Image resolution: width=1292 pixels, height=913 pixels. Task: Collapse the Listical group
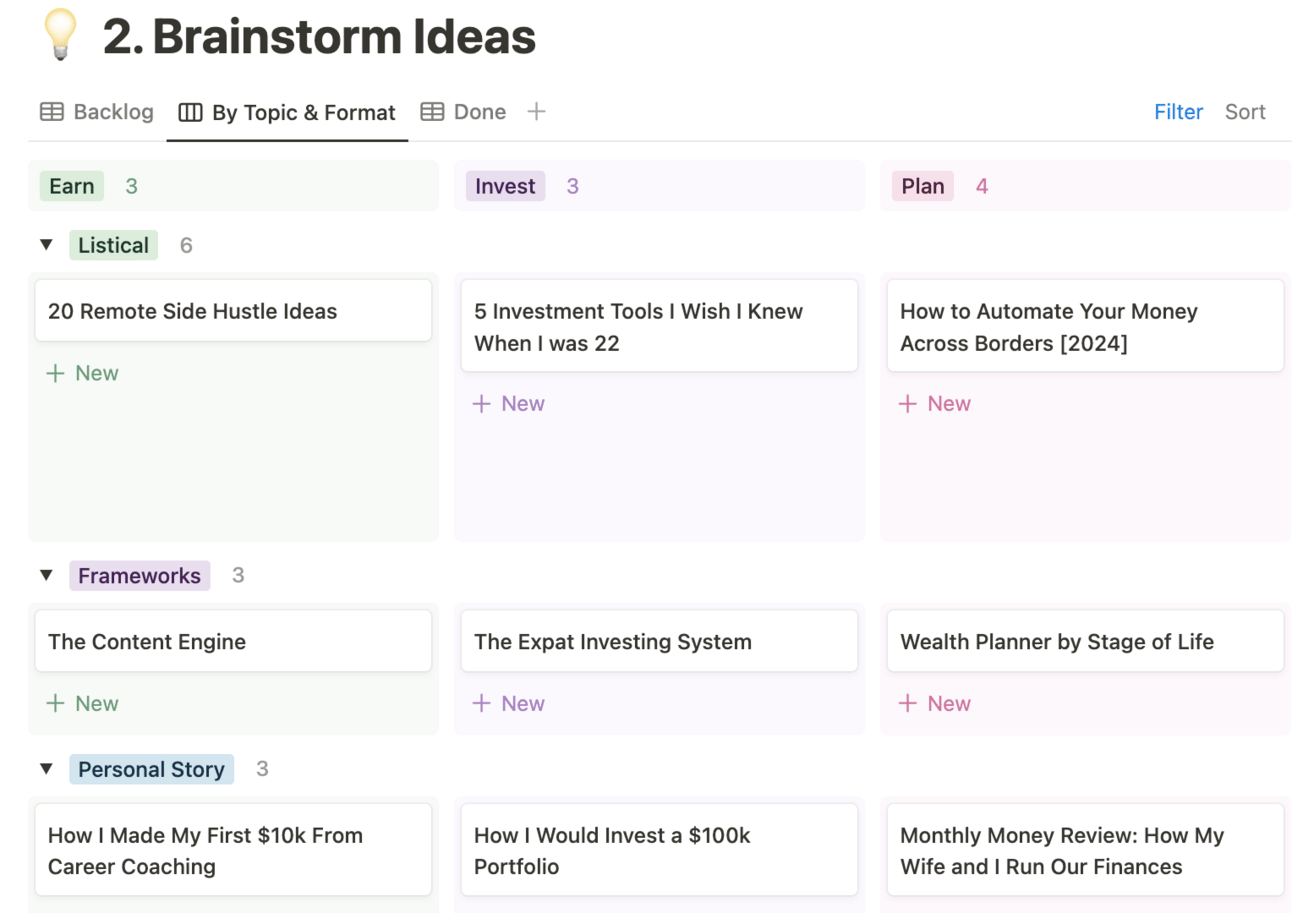click(x=46, y=245)
